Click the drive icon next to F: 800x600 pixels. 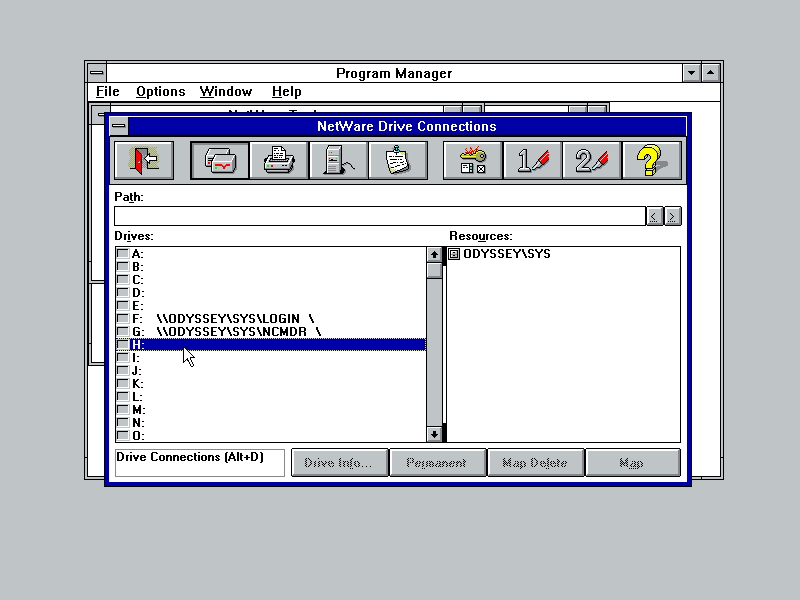click(122, 318)
